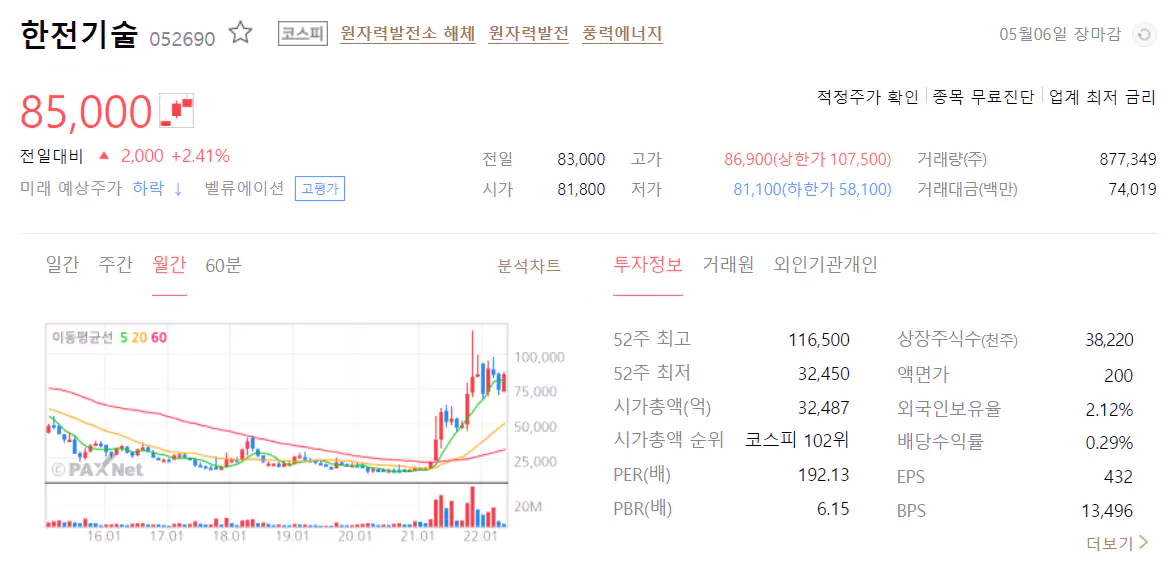Add 한전기술 to favorites with star icon

[241, 34]
